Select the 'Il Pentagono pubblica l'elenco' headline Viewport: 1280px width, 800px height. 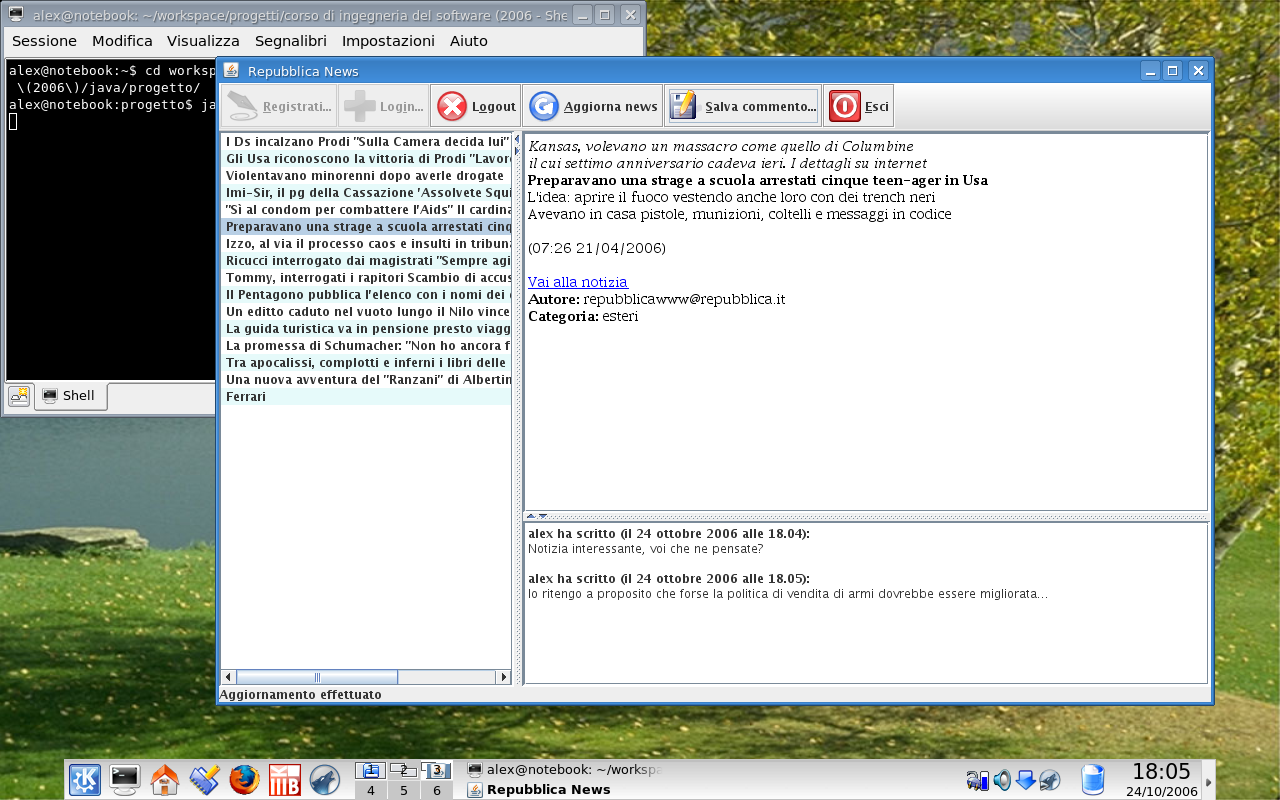(x=366, y=294)
